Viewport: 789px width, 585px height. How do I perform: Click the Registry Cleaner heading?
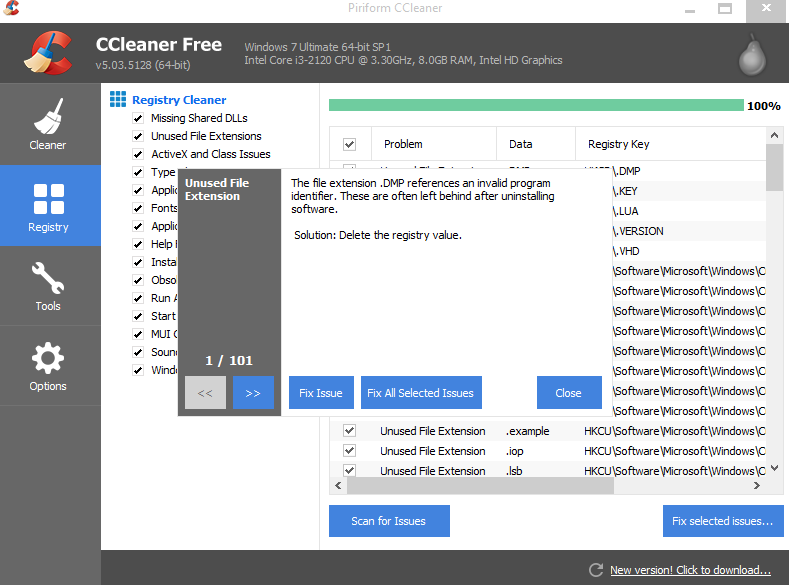pos(179,100)
